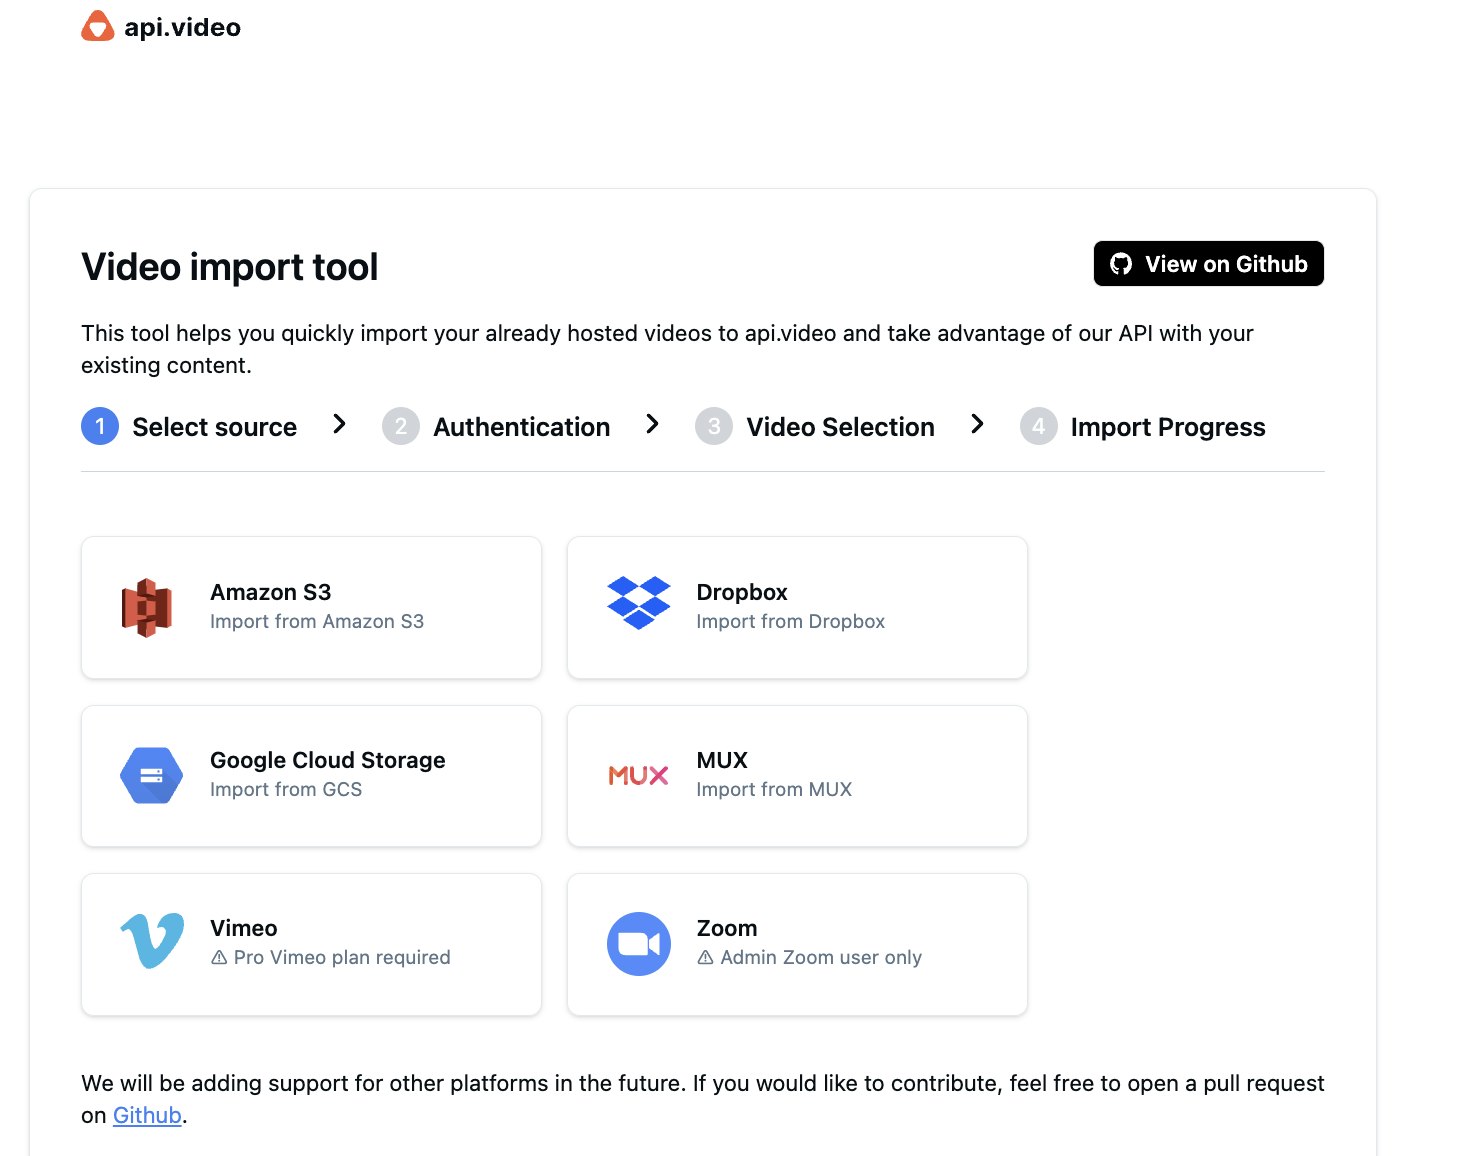Go to Select source step

pyautogui.click(x=214, y=427)
